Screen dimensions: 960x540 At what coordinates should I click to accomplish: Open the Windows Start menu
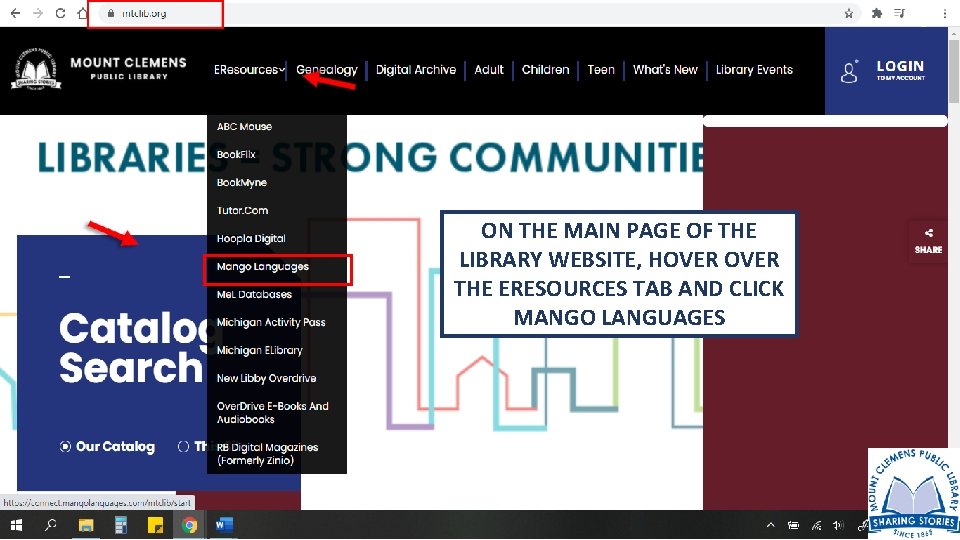click(x=17, y=525)
